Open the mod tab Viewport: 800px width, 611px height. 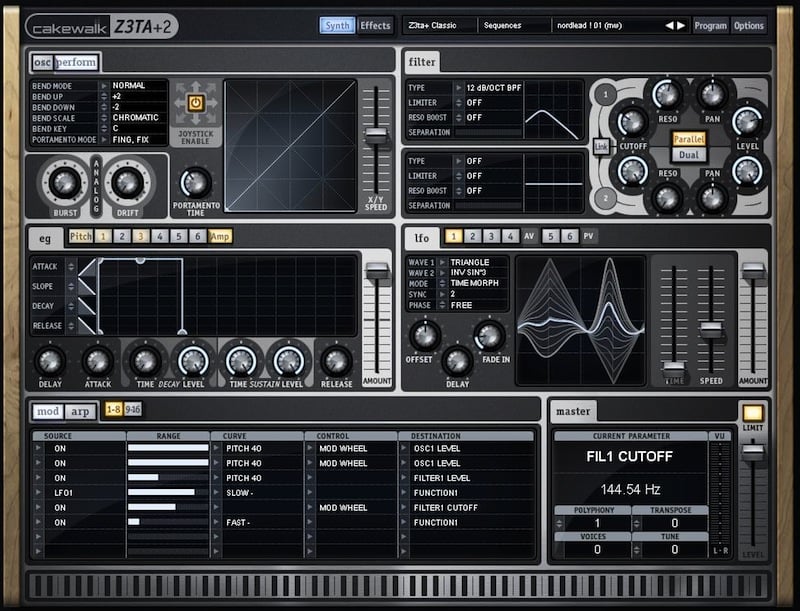click(x=48, y=411)
